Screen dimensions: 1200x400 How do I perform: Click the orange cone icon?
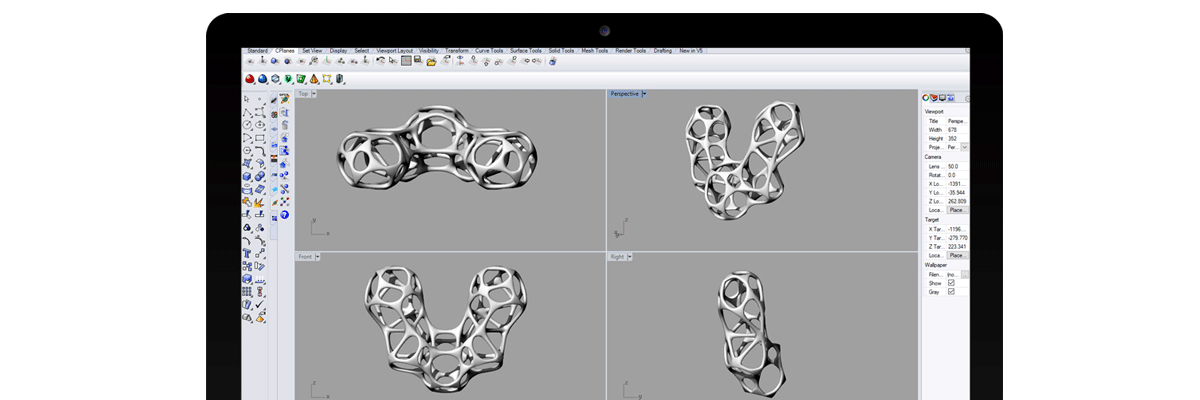[313, 79]
